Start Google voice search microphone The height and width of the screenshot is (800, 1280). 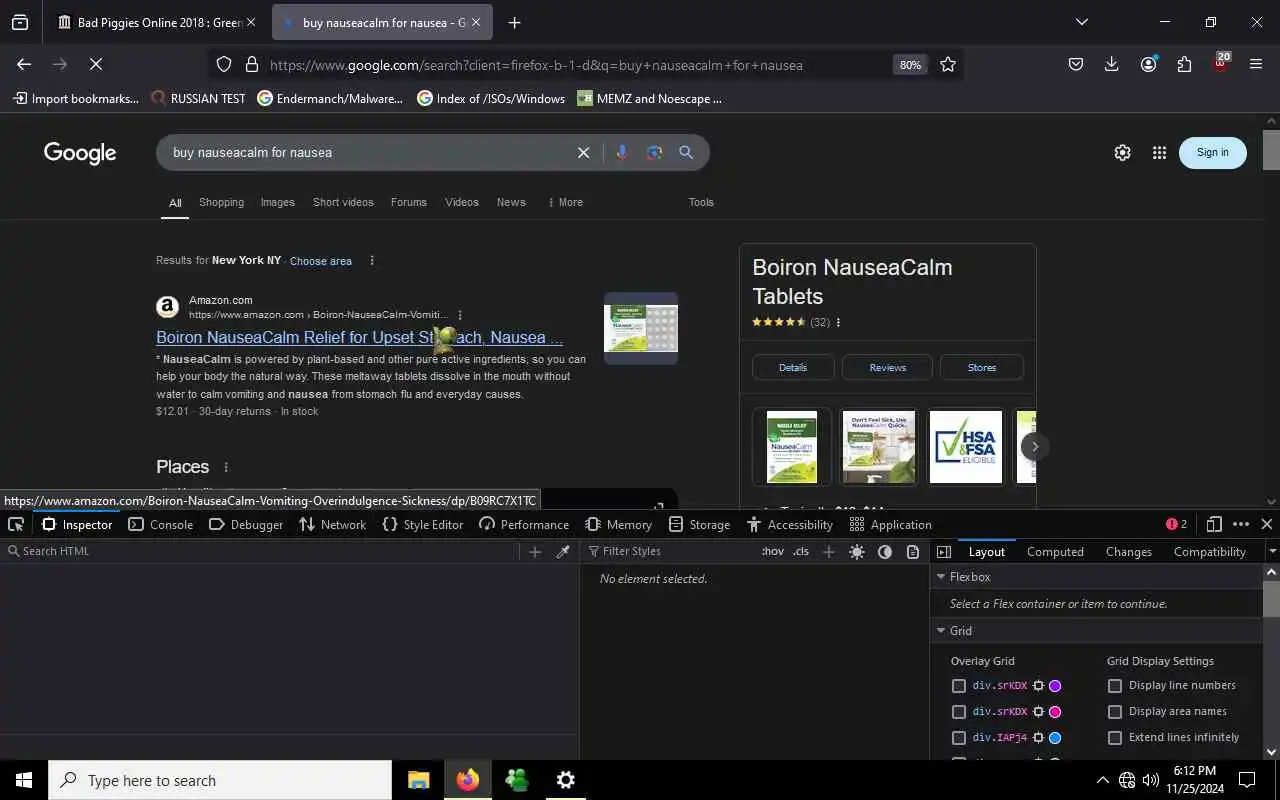[x=622, y=152]
